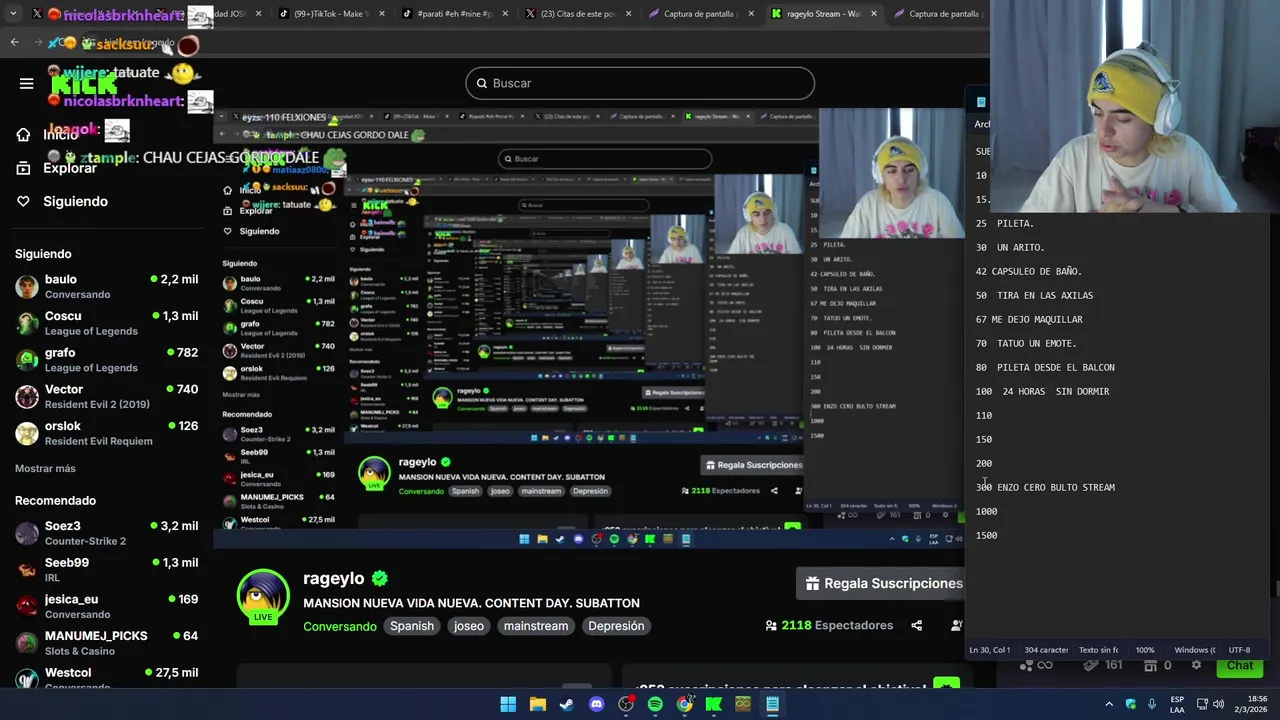The width and height of the screenshot is (1280, 720).
Task: Close the rageylo Stream tab
Action: pyautogui.click(x=874, y=14)
